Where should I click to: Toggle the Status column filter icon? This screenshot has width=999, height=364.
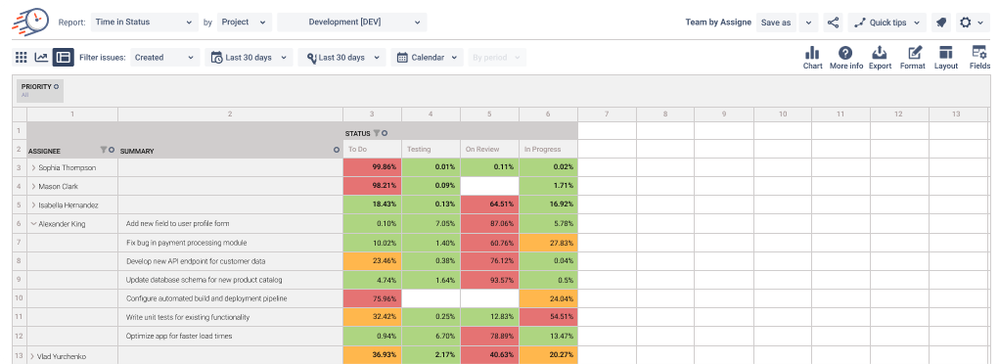(377, 133)
